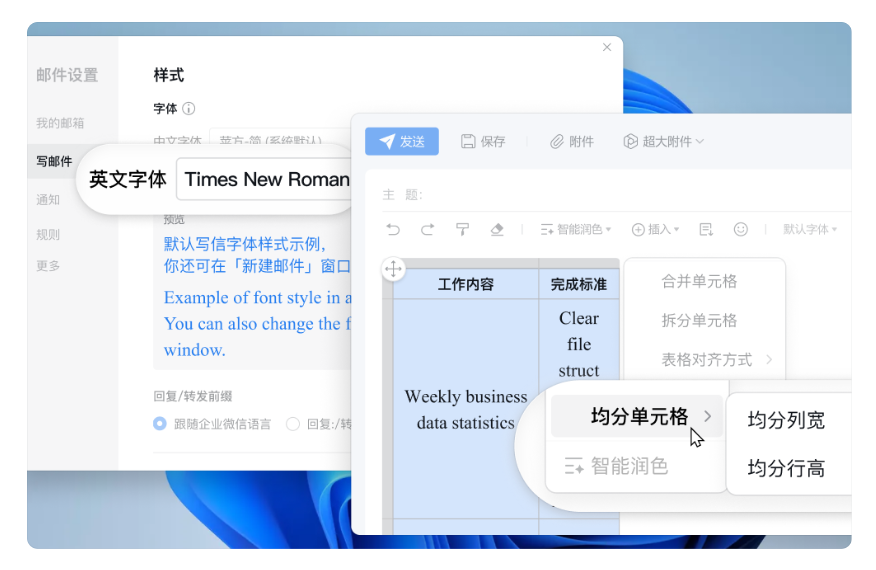The width and height of the screenshot is (876, 570).
Task: Expand the 默认字体 font dropdown
Action: (x=810, y=230)
